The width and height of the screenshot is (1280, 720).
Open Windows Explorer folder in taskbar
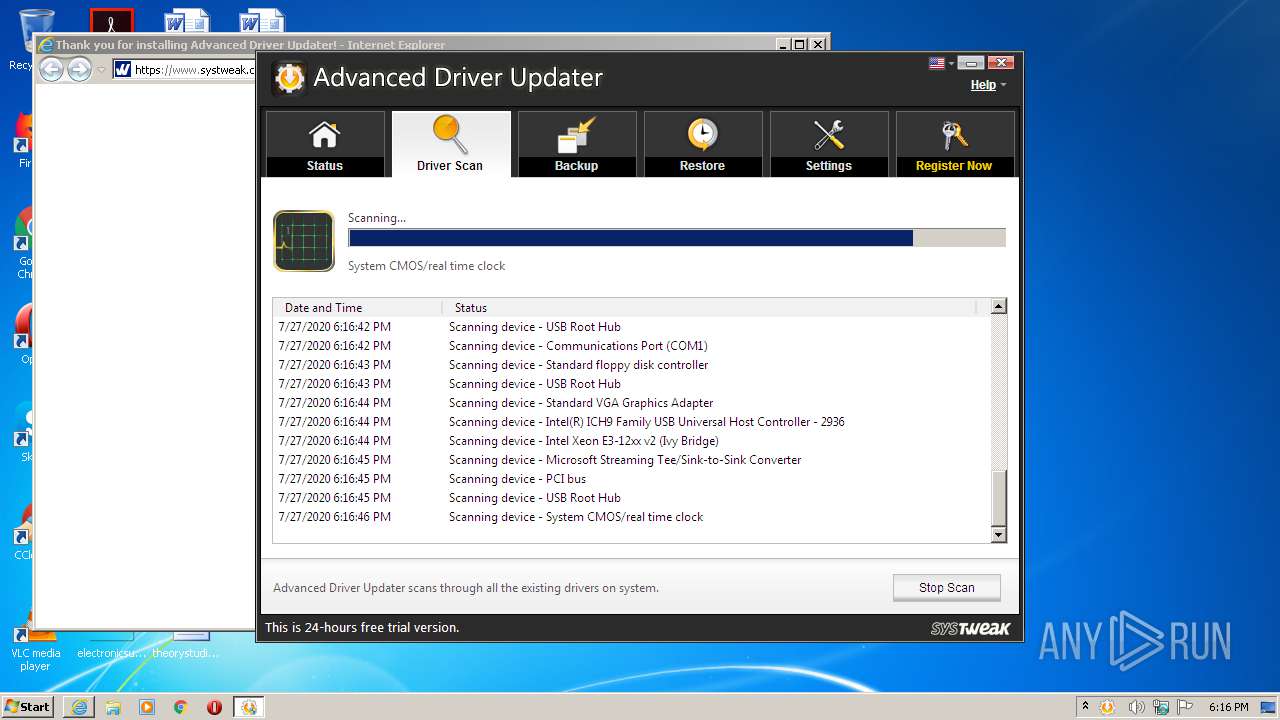tap(113, 707)
